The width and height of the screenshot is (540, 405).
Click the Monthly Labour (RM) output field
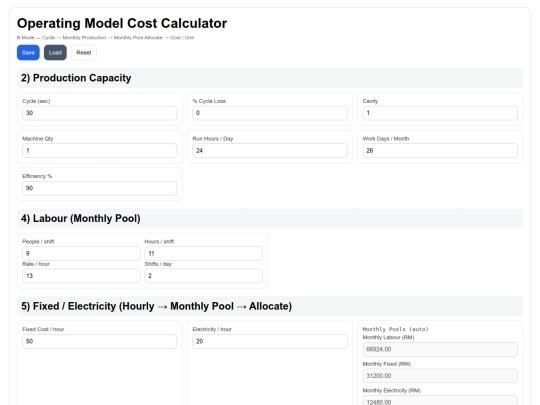440,349
